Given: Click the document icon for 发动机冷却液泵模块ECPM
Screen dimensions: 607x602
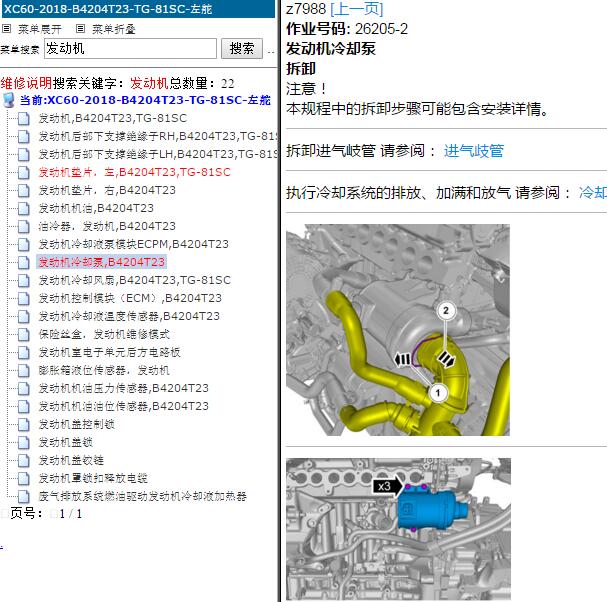Looking at the screenshot, I should [24, 244].
